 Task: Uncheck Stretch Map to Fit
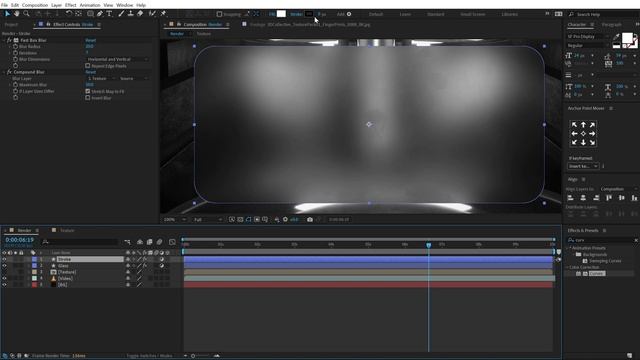click(x=88, y=91)
